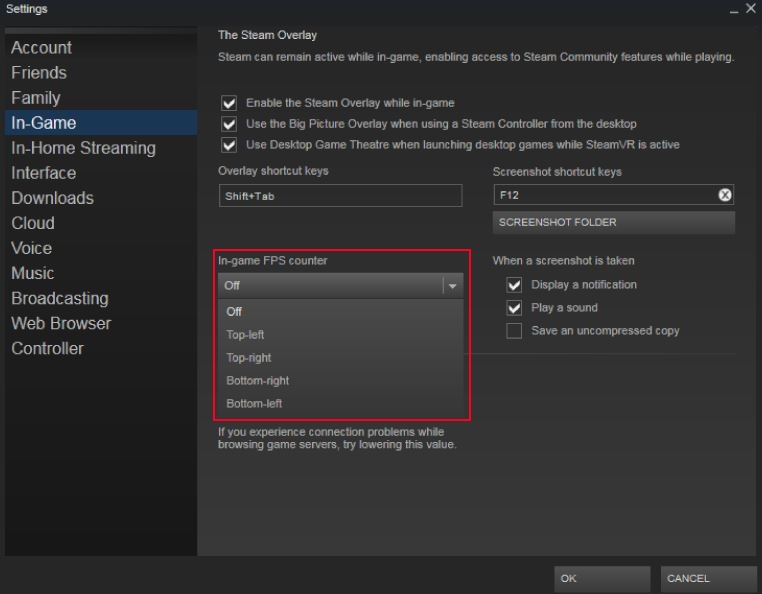Choose Top-left FPS counter position
Viewport: 762px width, 594px height.
point(341,334)
